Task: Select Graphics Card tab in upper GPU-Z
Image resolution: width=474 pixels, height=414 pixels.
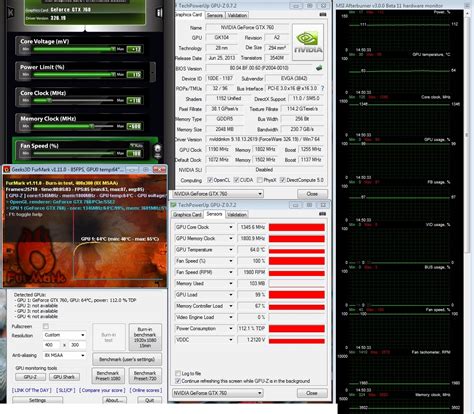Action: (188, 15)
